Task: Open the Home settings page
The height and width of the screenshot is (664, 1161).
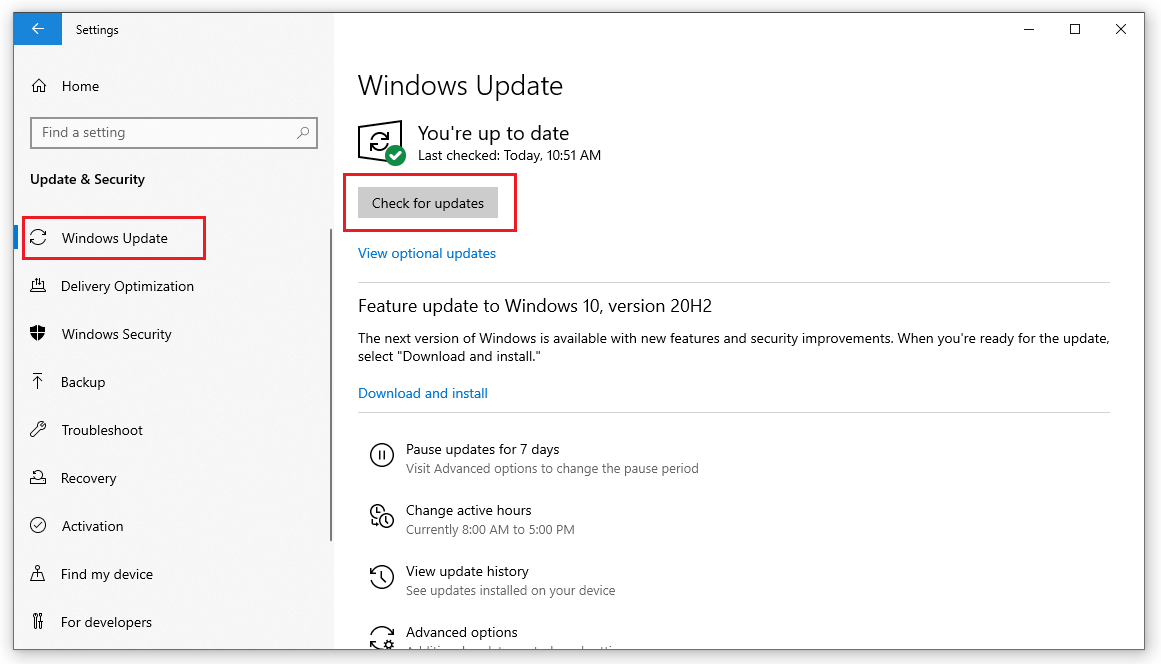Action: point(79,86)
